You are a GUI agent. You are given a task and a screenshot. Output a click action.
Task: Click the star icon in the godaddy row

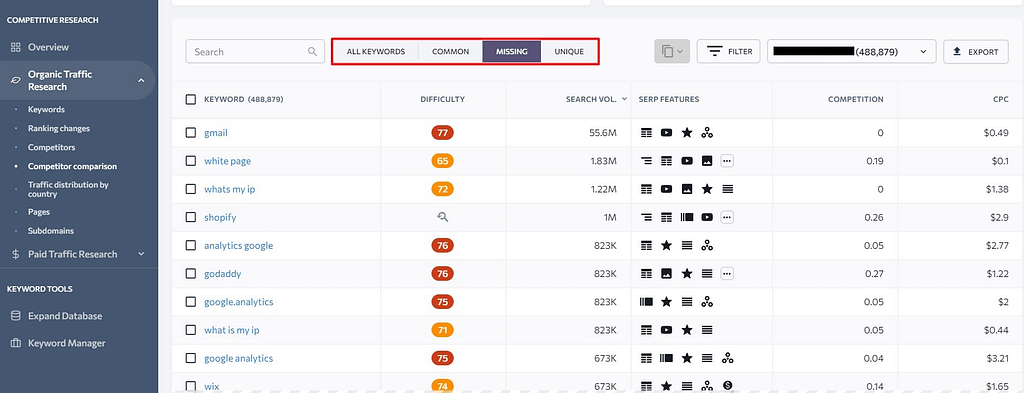(x=686, y=274)
